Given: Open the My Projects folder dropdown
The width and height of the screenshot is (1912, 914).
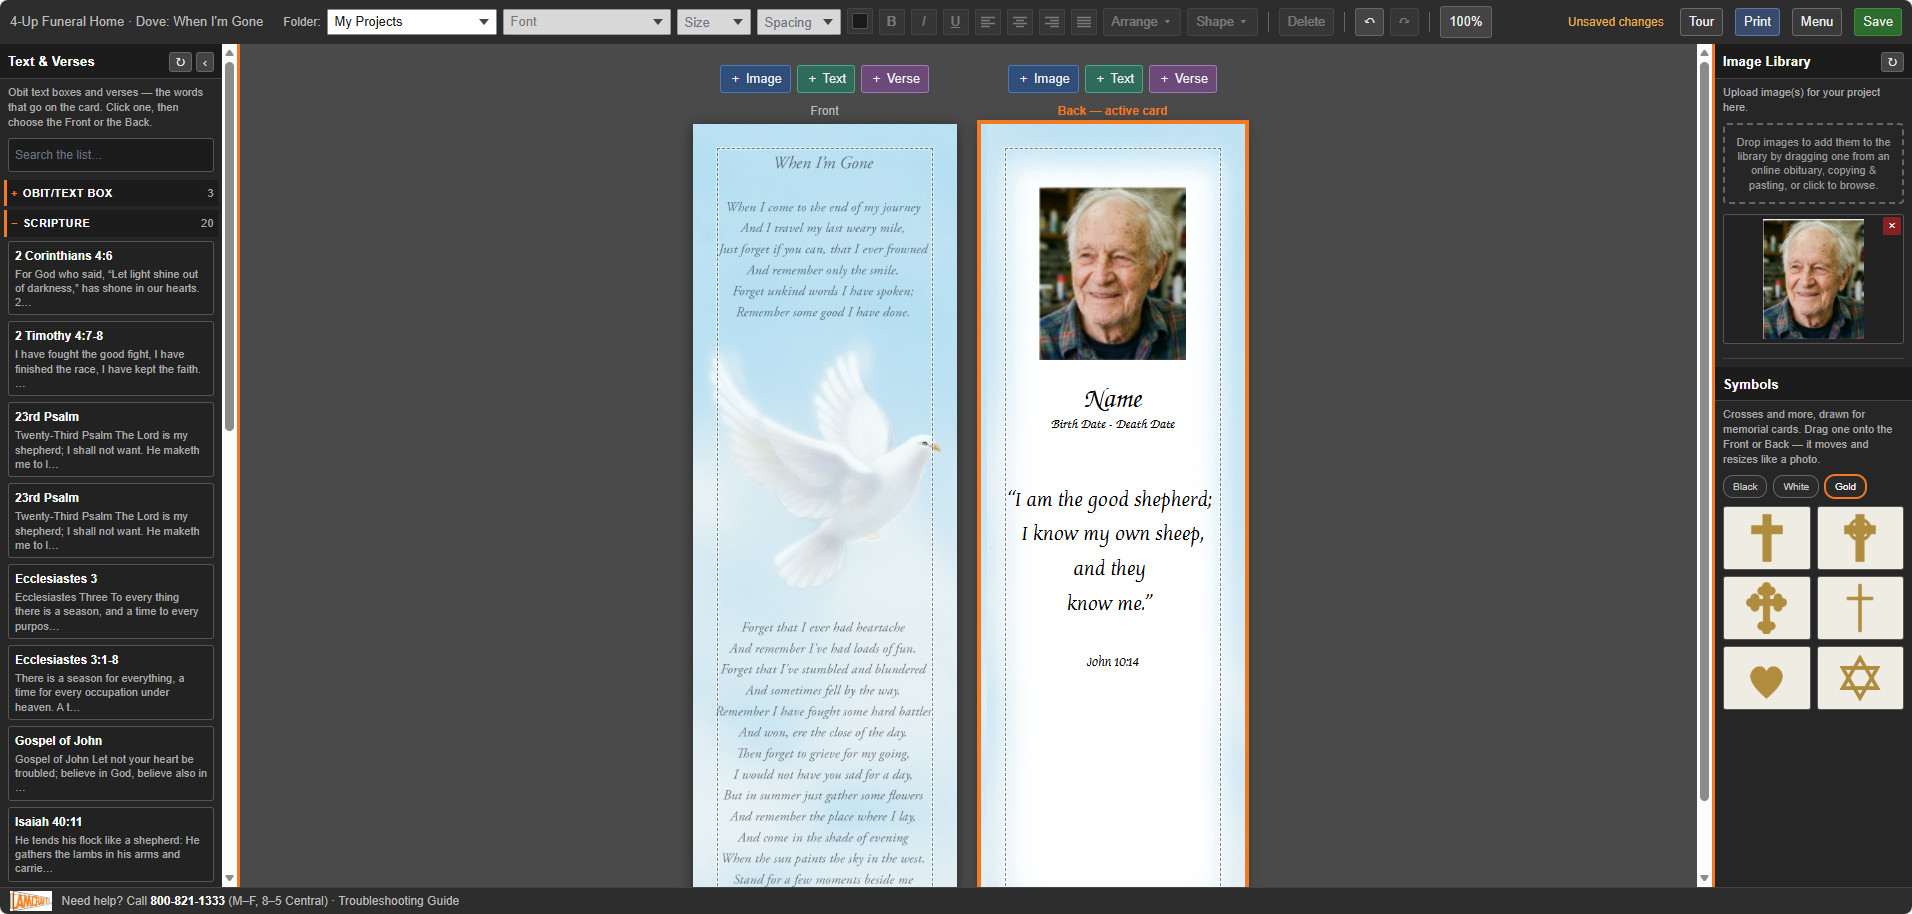Looking at the screenshot, I should tap(412, 21).
